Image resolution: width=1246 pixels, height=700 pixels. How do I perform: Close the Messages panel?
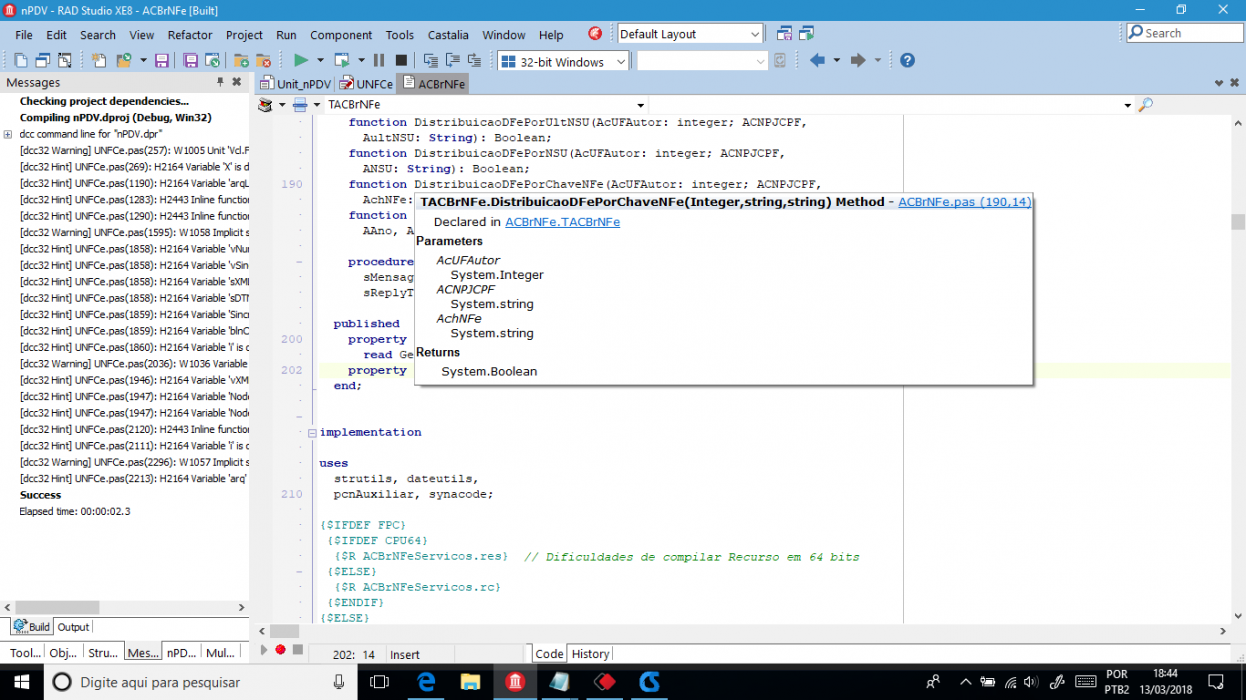tap(237, 82)
